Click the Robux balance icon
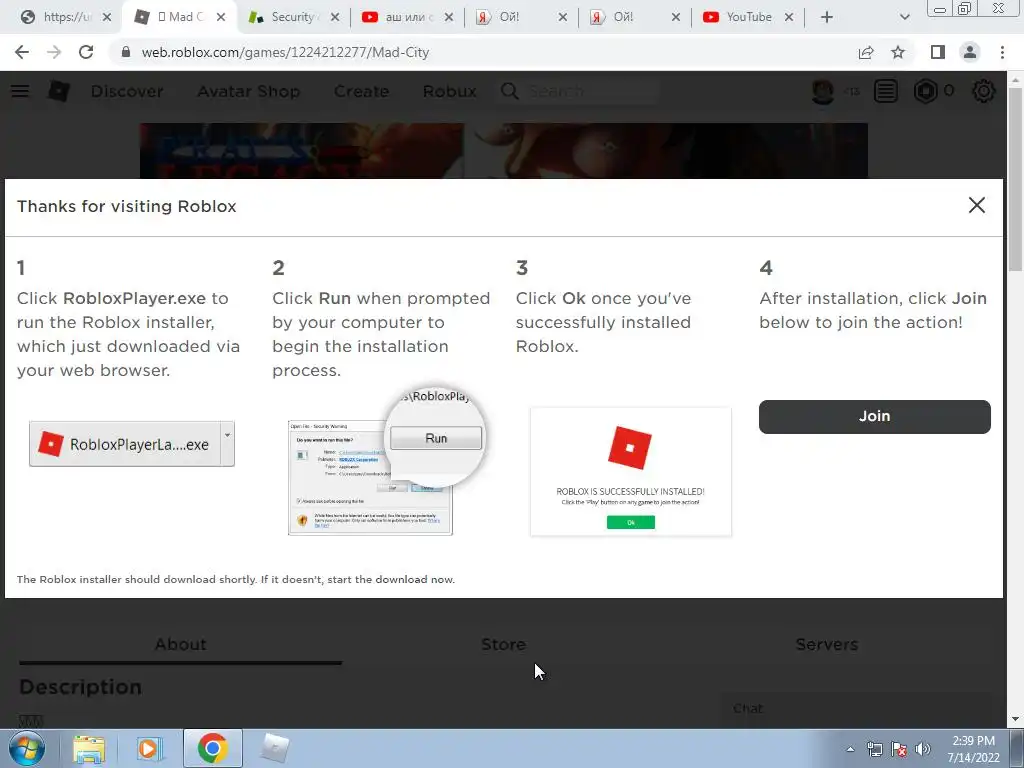1024x768 pixels. [x=925, y=91]
